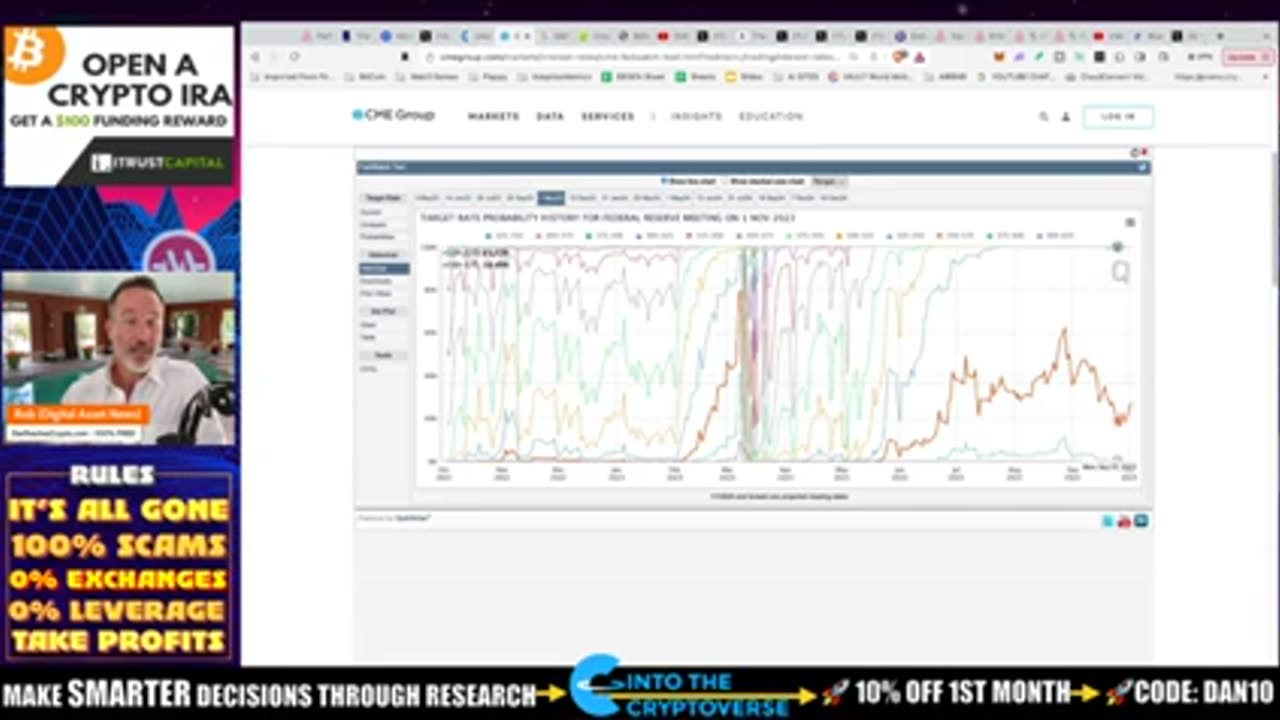Open the MARKETS navigation menu

point(493,116)
